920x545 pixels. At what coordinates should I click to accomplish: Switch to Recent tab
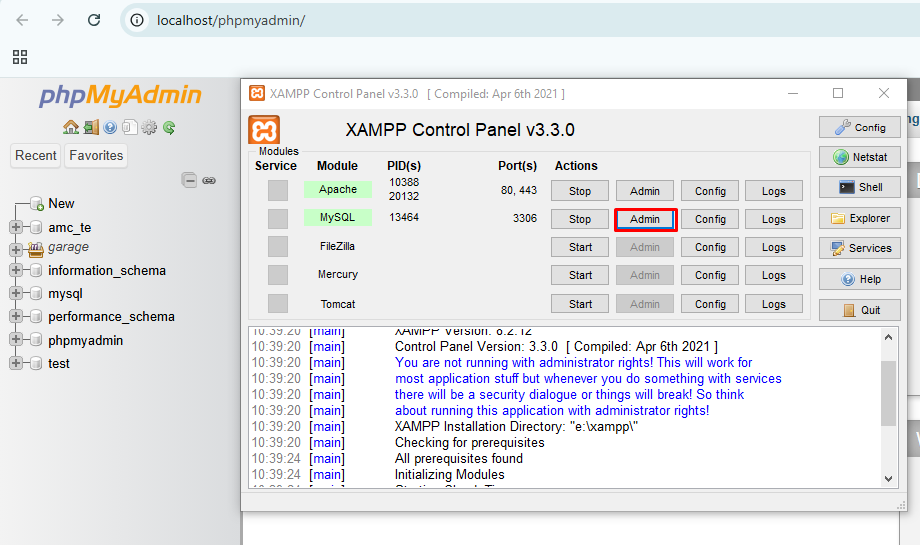pyautogui.click(x=36, y=155)
